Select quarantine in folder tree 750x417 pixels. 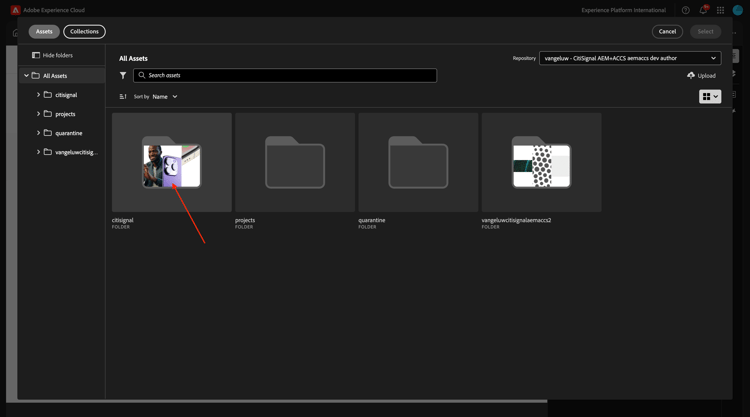(x=68, y=133)
